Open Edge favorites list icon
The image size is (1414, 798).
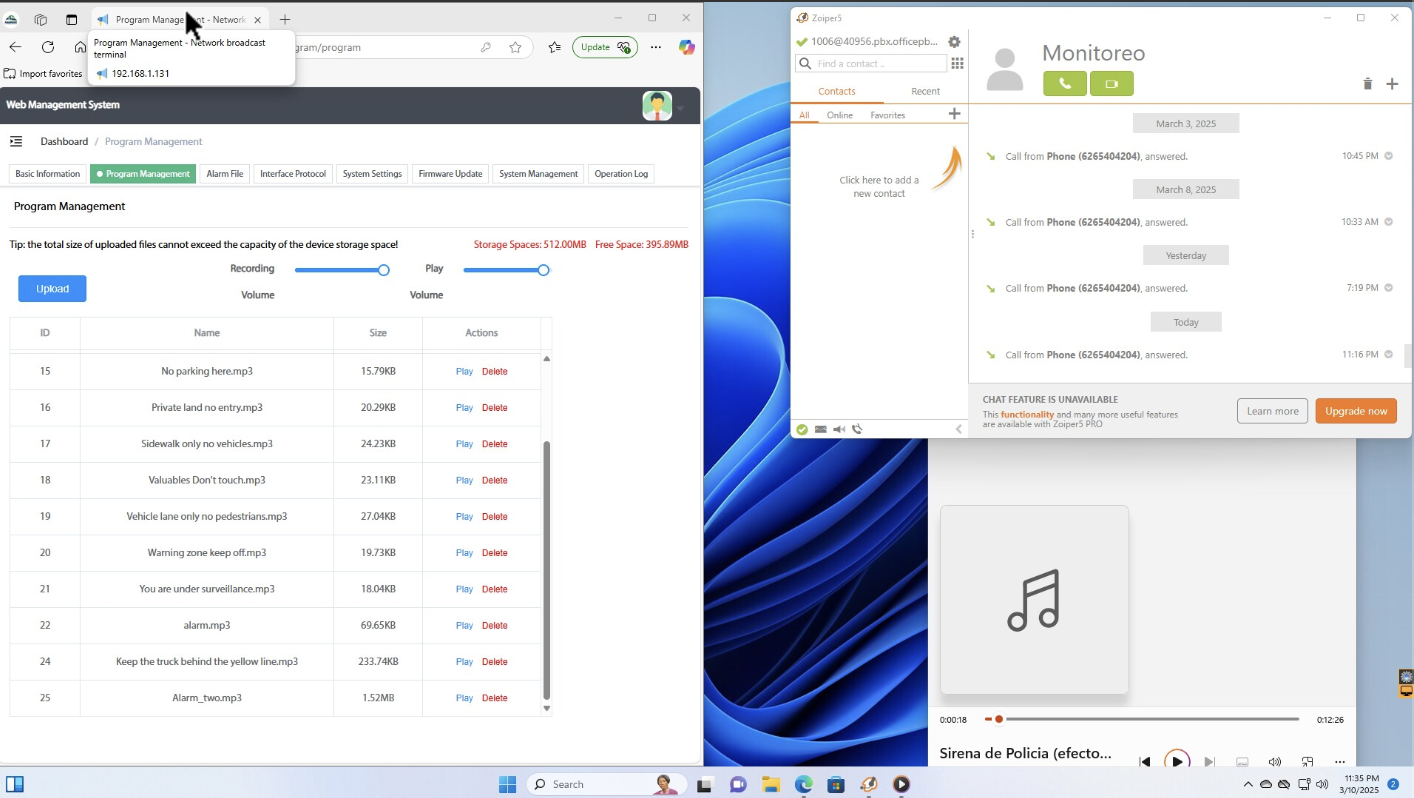point(555,47)
